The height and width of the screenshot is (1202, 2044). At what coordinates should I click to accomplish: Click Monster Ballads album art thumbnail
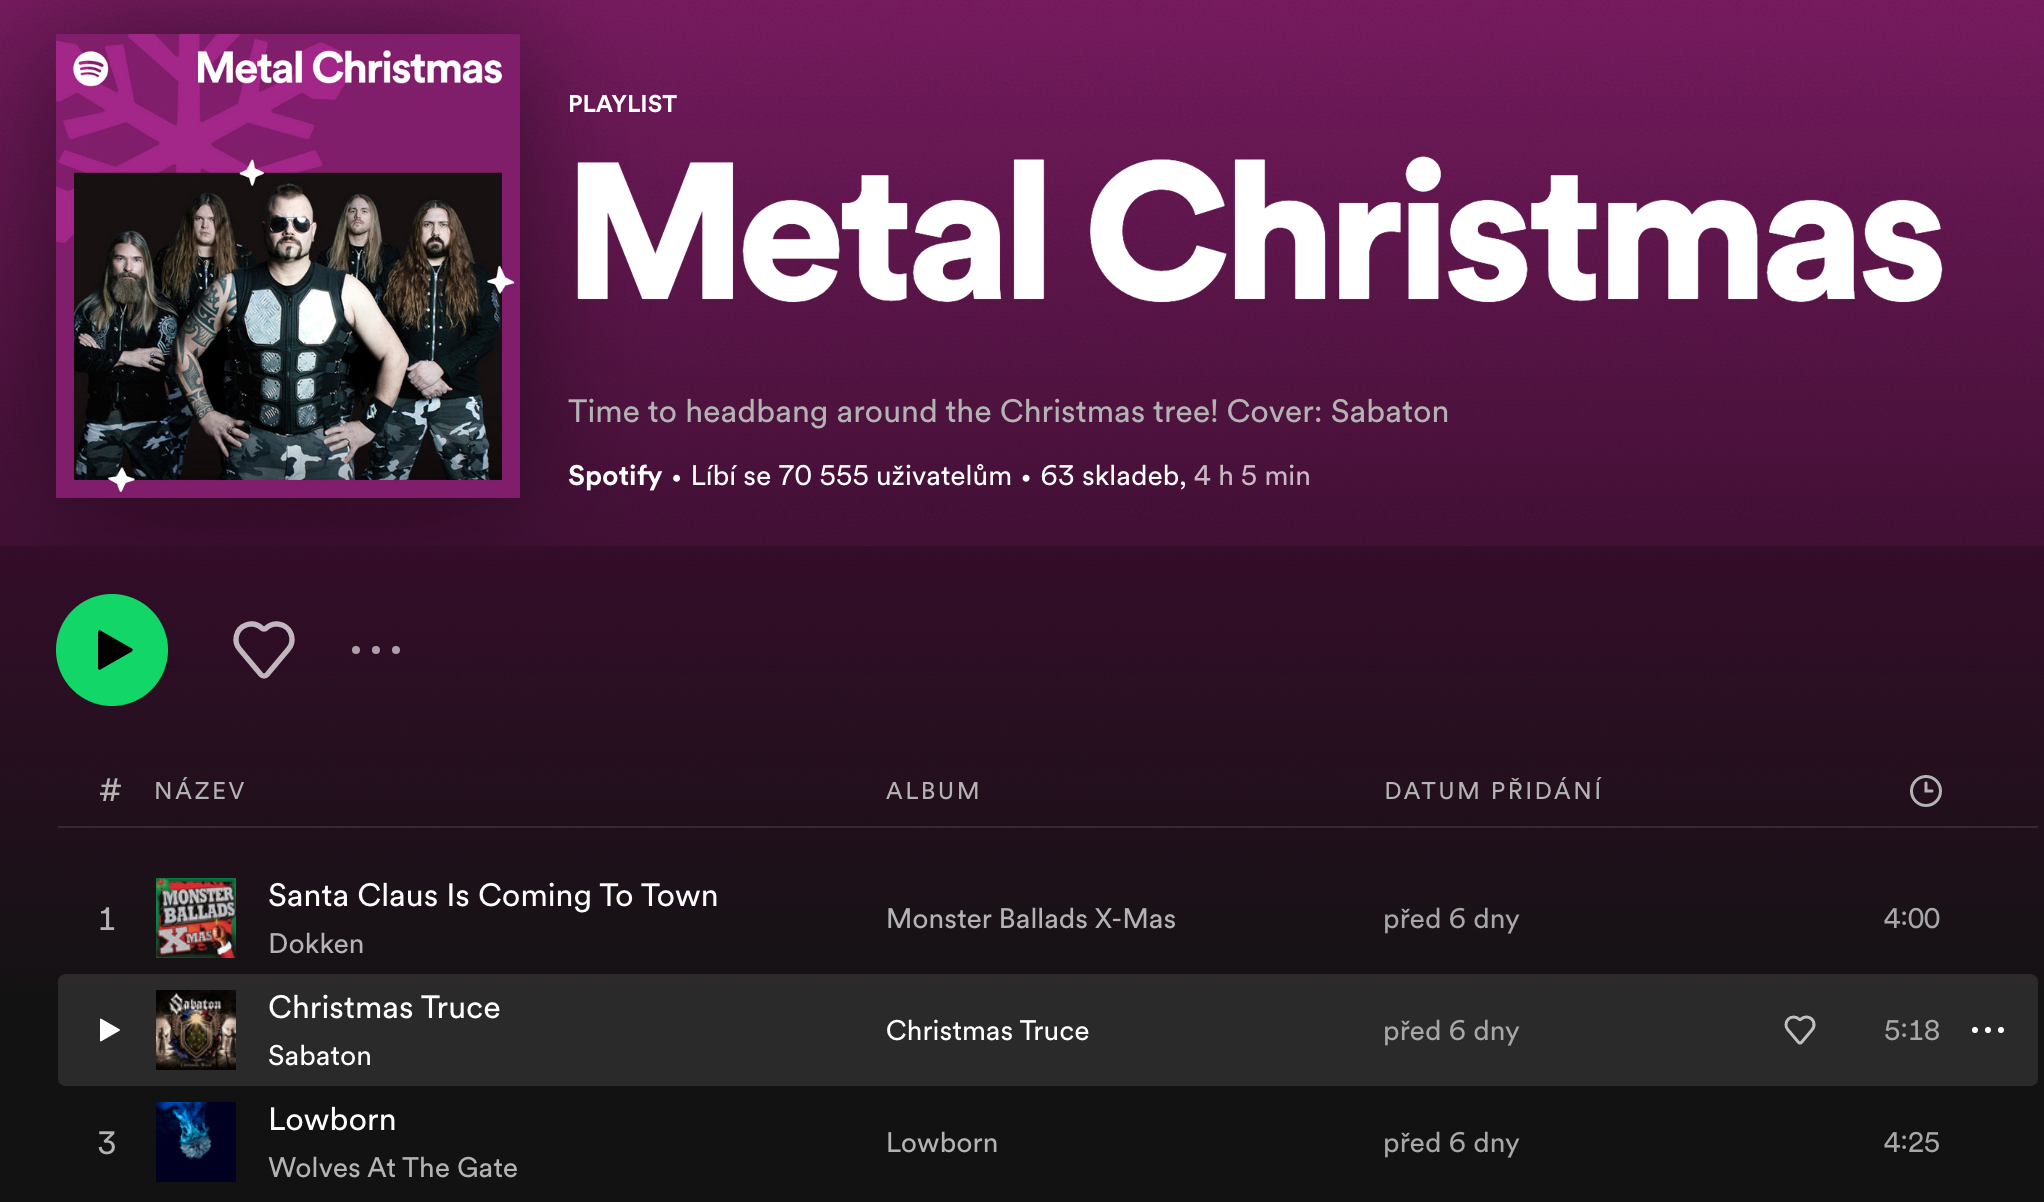tap(196, 918)
